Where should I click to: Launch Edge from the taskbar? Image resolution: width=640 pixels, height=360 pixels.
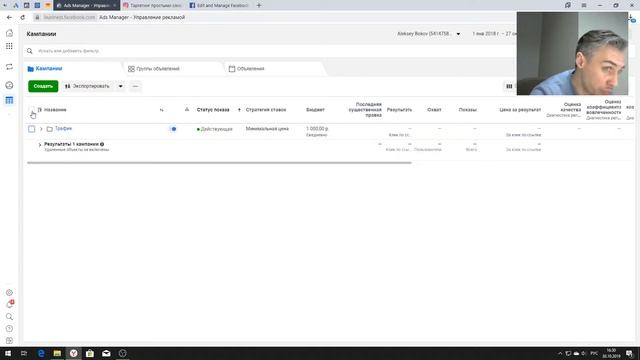(41, 353)
